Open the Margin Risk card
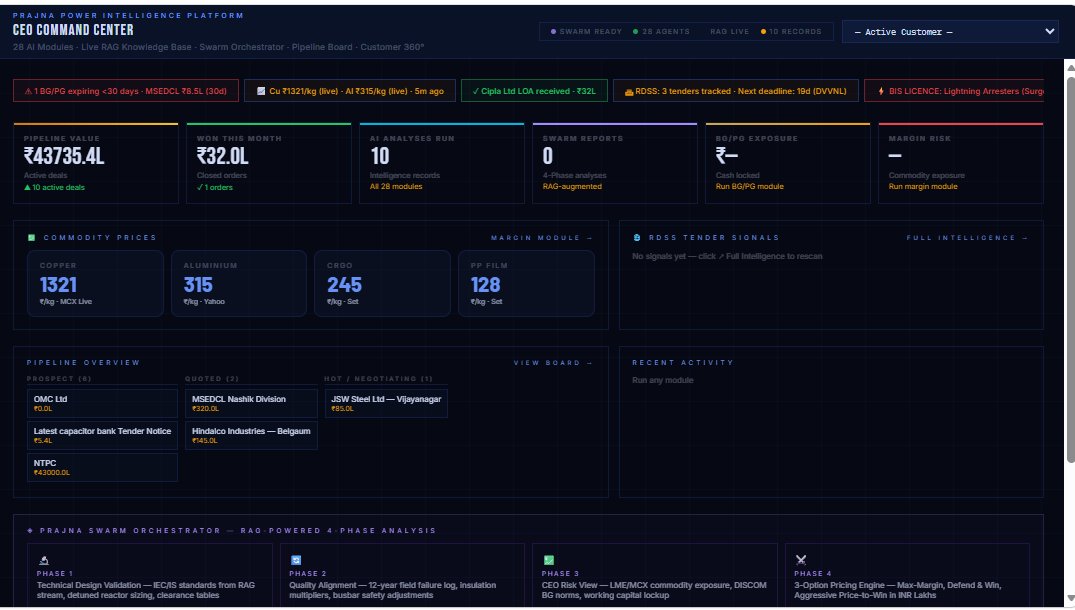Viewport: 1075px width, 610px height. coord(961,163)
